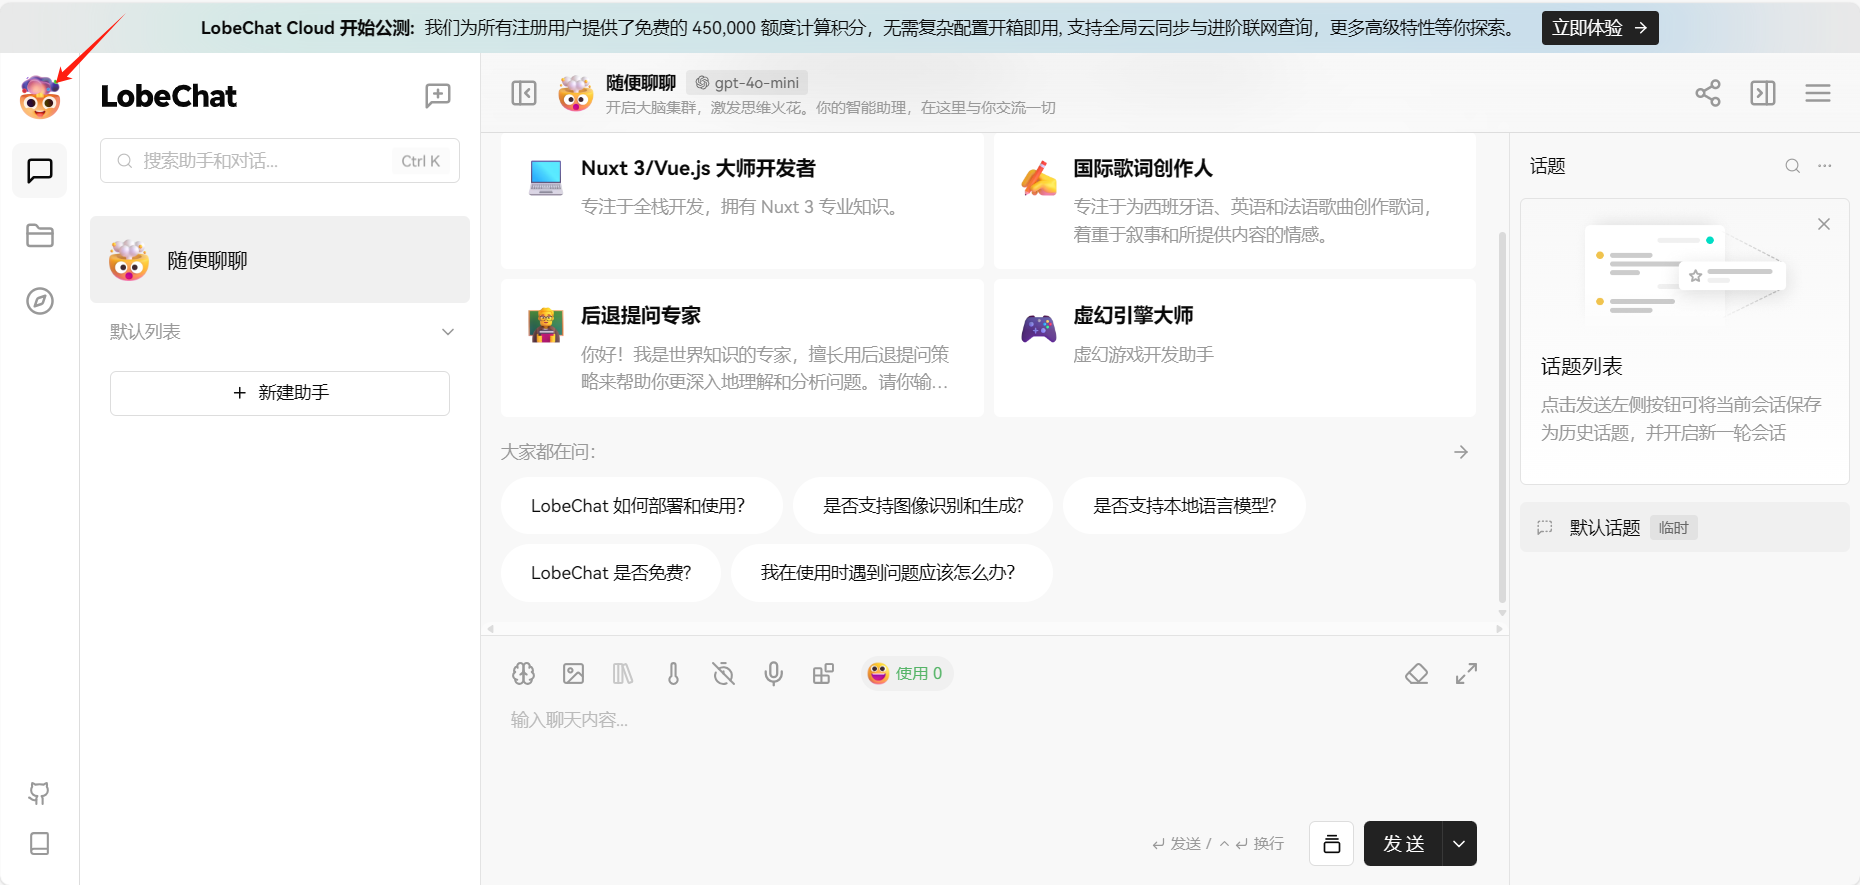Open the Nuxt 3/Vue.js 大师开发者 card
1860x885 pixels.
742,202
